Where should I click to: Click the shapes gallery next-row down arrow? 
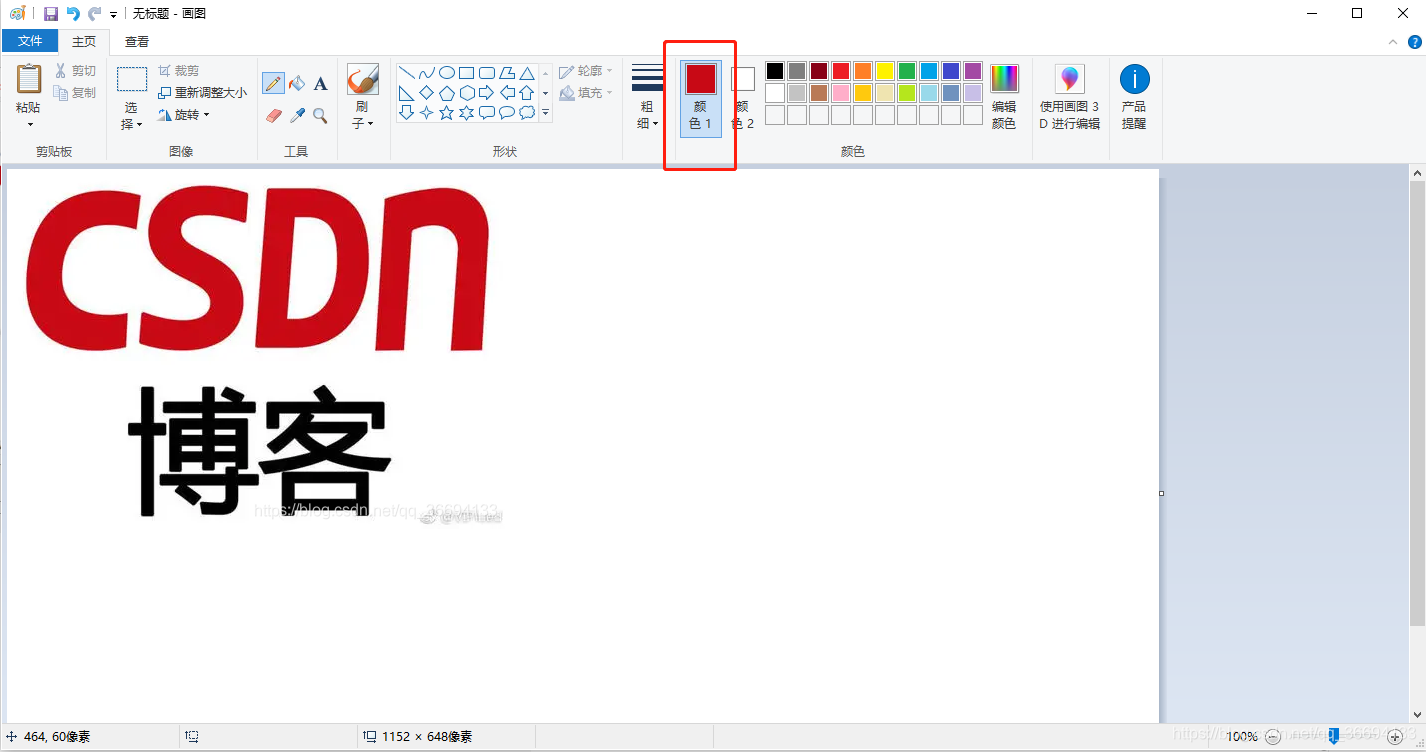[546, 93]
